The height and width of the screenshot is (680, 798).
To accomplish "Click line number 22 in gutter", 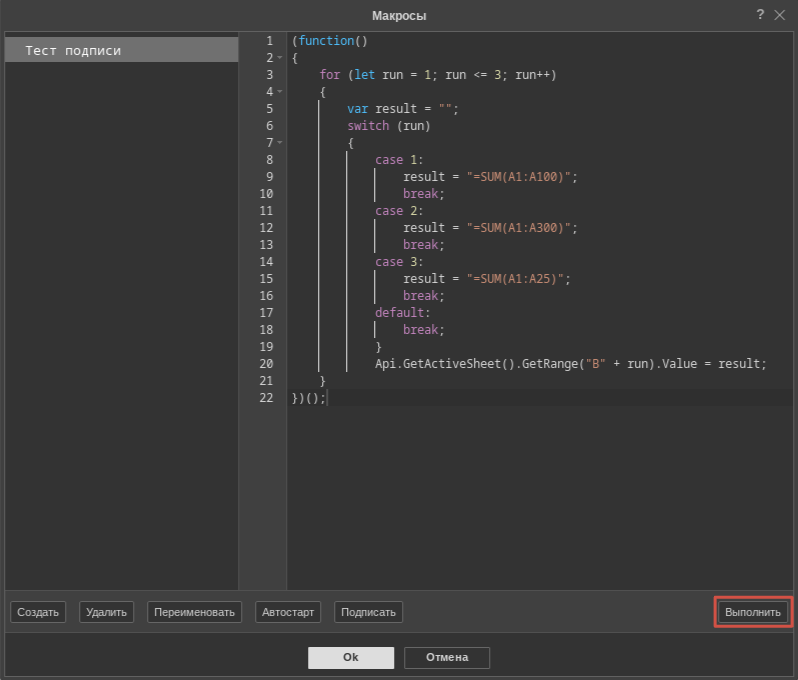I will 266,398.
